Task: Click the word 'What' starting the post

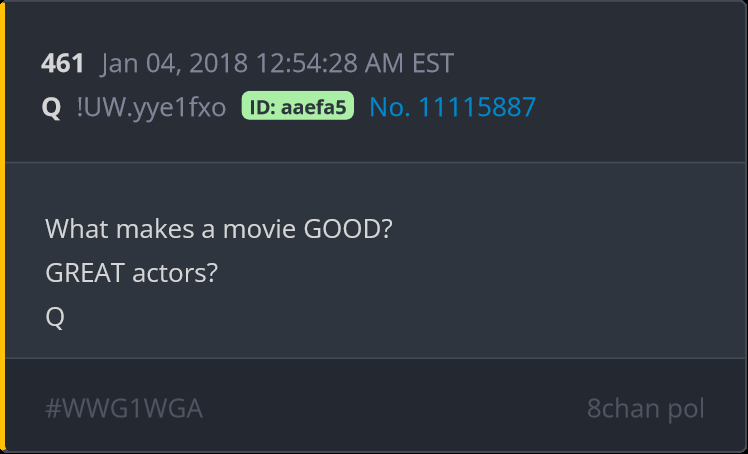Action: coord(77,229)
